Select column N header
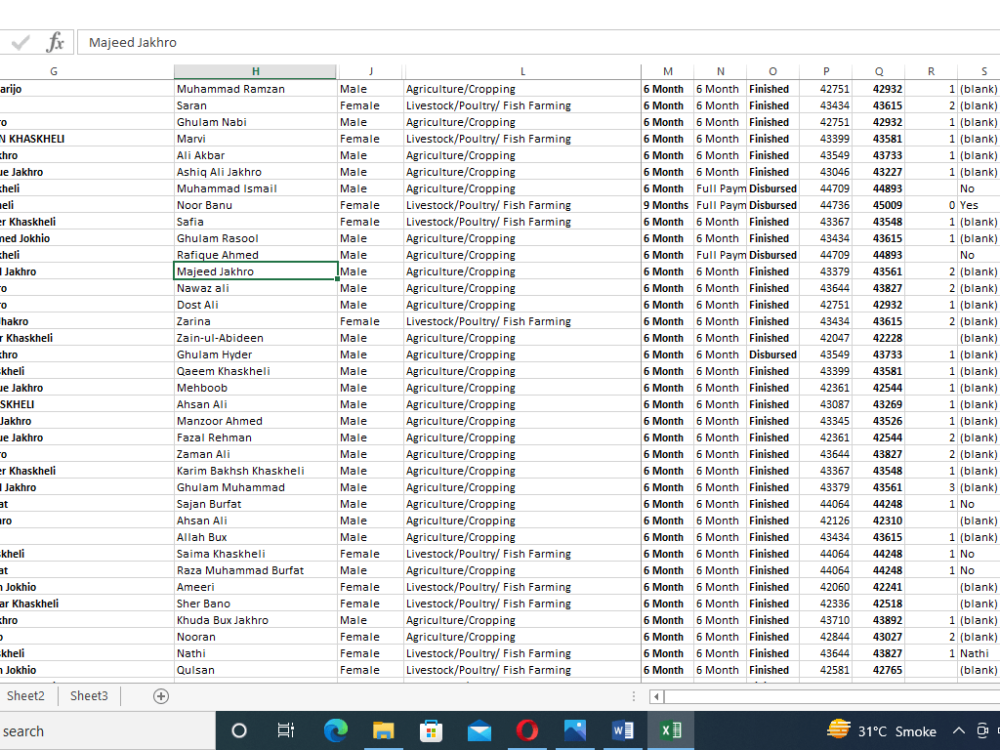 click(721, 71)
